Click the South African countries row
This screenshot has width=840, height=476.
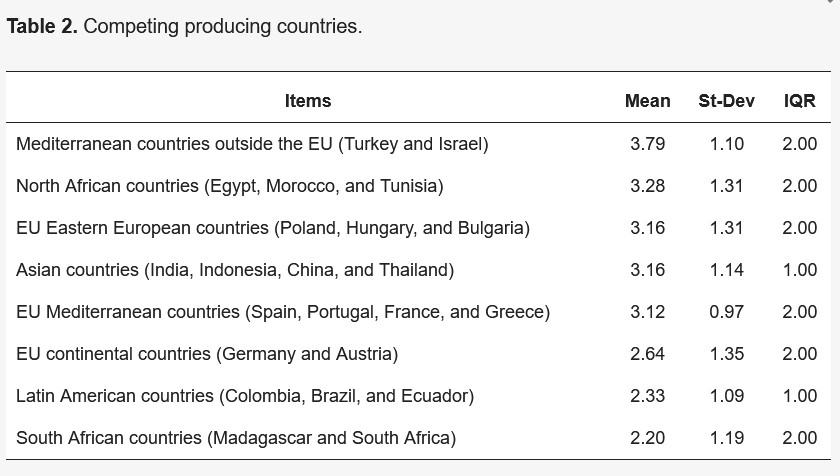click(x=418, y=438)
